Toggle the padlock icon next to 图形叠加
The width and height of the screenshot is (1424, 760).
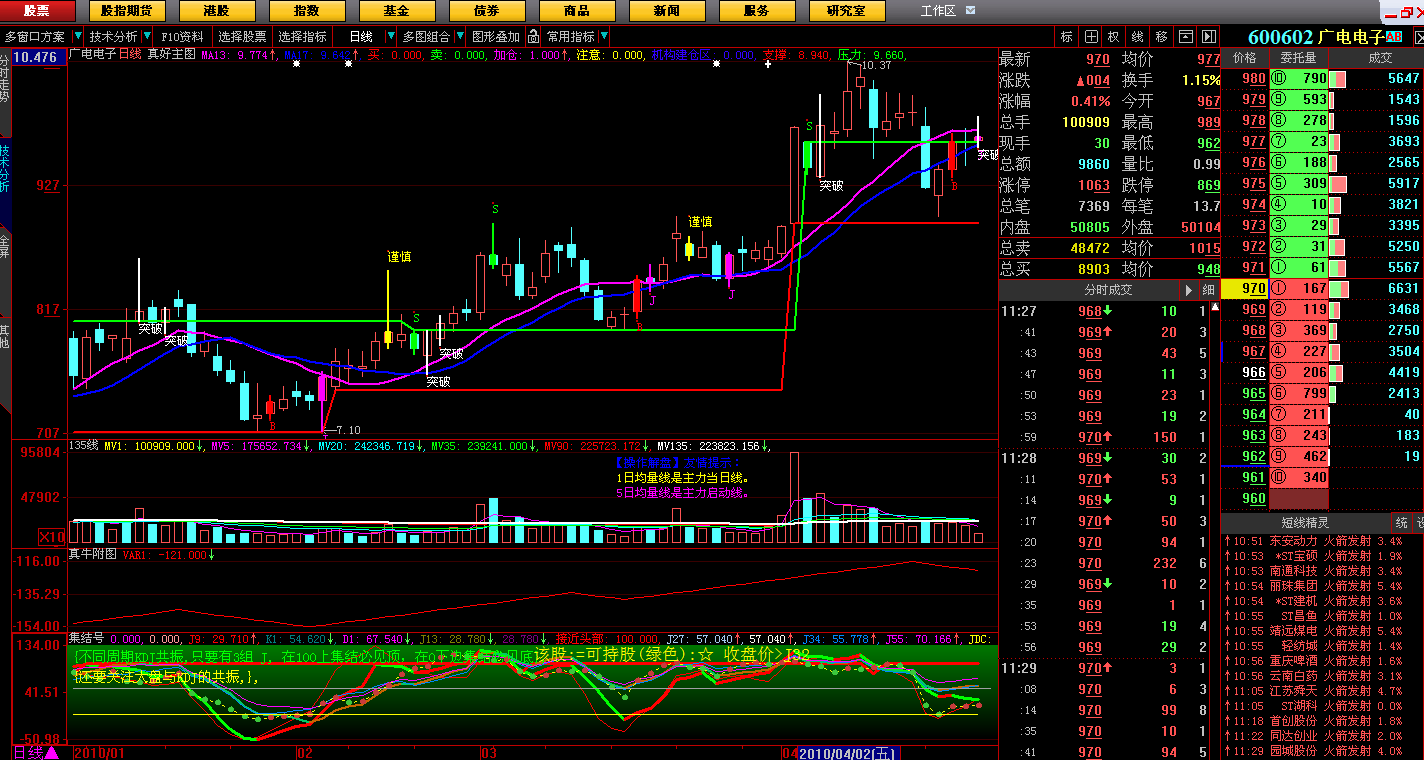click(533, 37)
